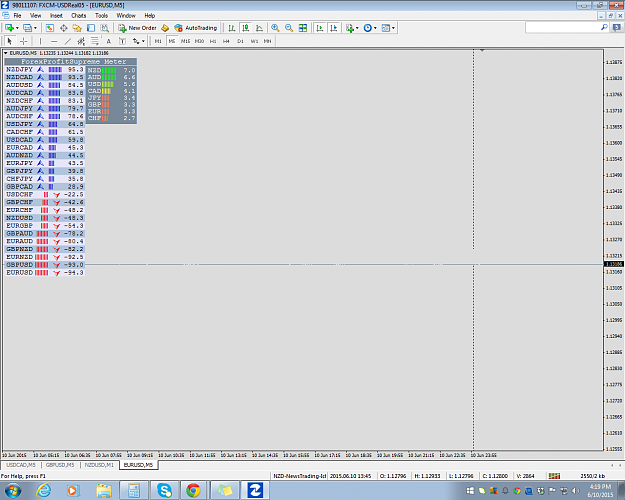Open MetaEditor from the toolbar
This screenshot has height=500, width=625.
pos(165,28)
